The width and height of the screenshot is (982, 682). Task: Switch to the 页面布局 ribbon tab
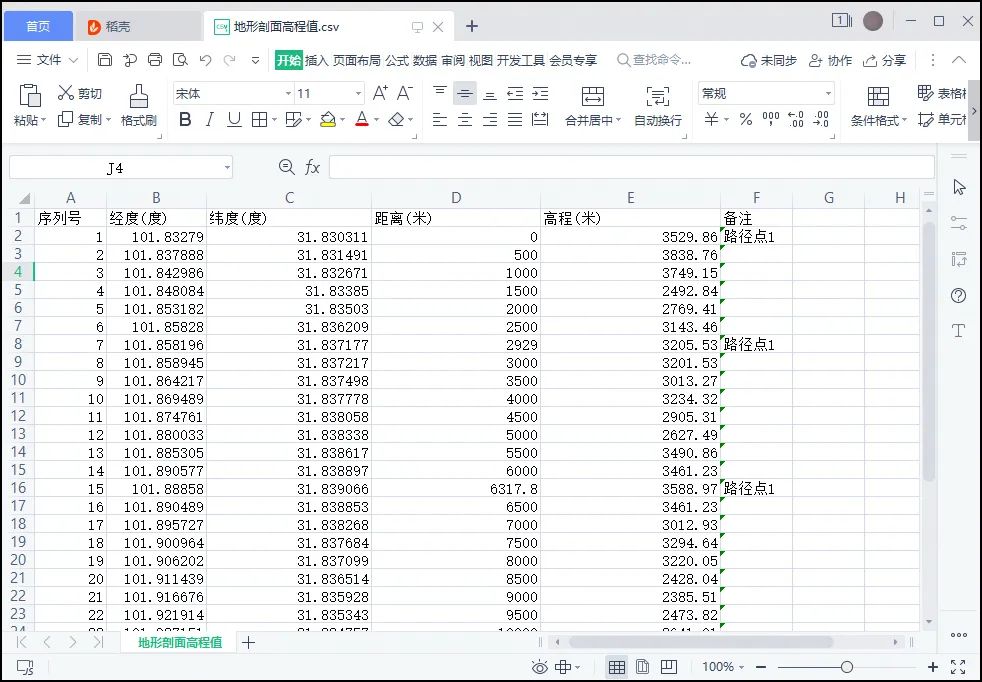(x=356, y=60)
